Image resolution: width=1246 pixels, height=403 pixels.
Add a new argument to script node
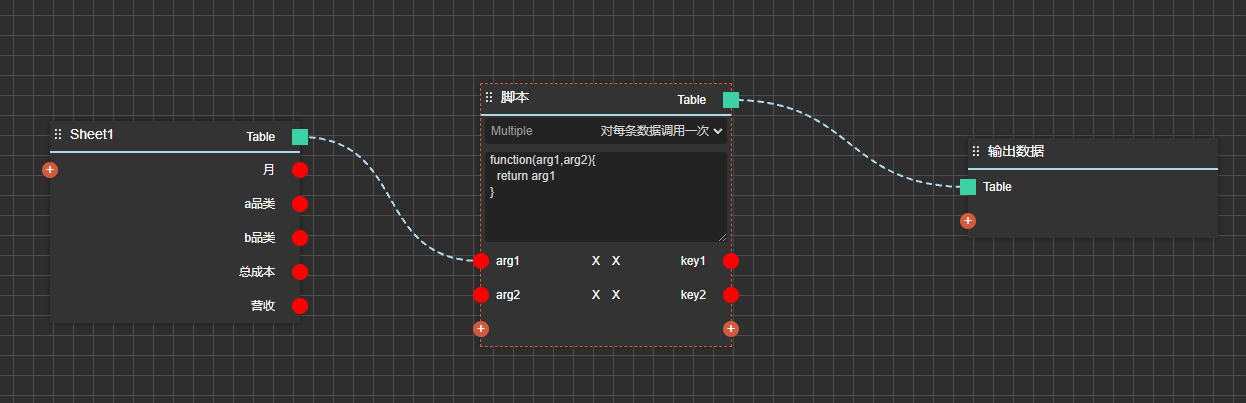[x=481, y=328]
